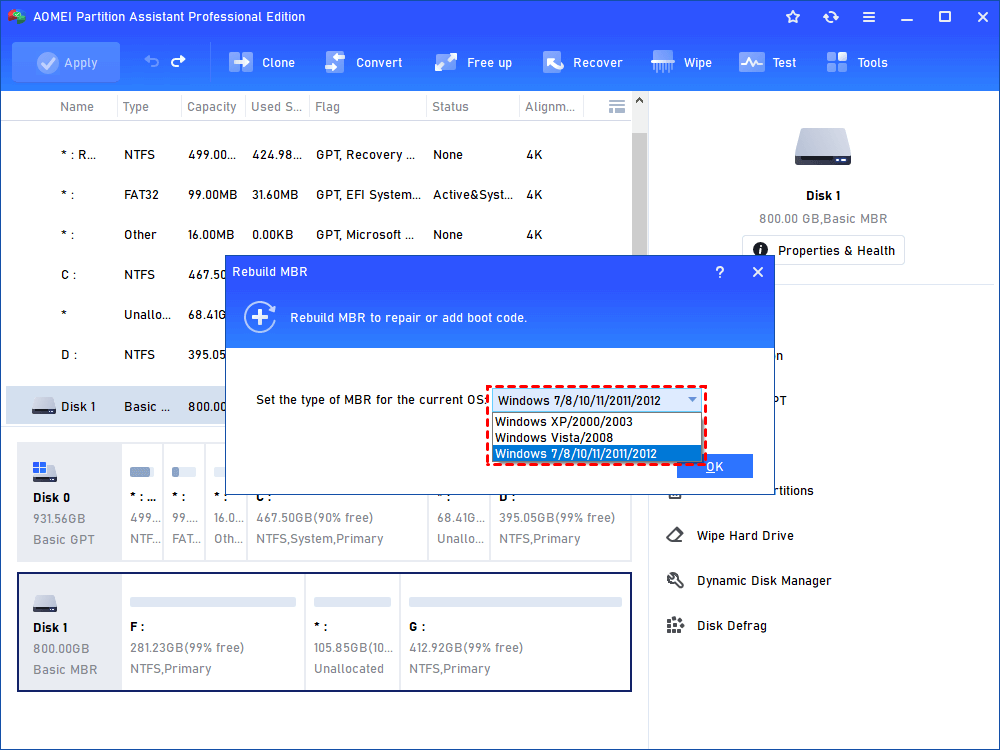Select 105.85GB Unallocated block on Disk 1
Image resolution: width=1000 pixels, height=750 pixels.
353,632
